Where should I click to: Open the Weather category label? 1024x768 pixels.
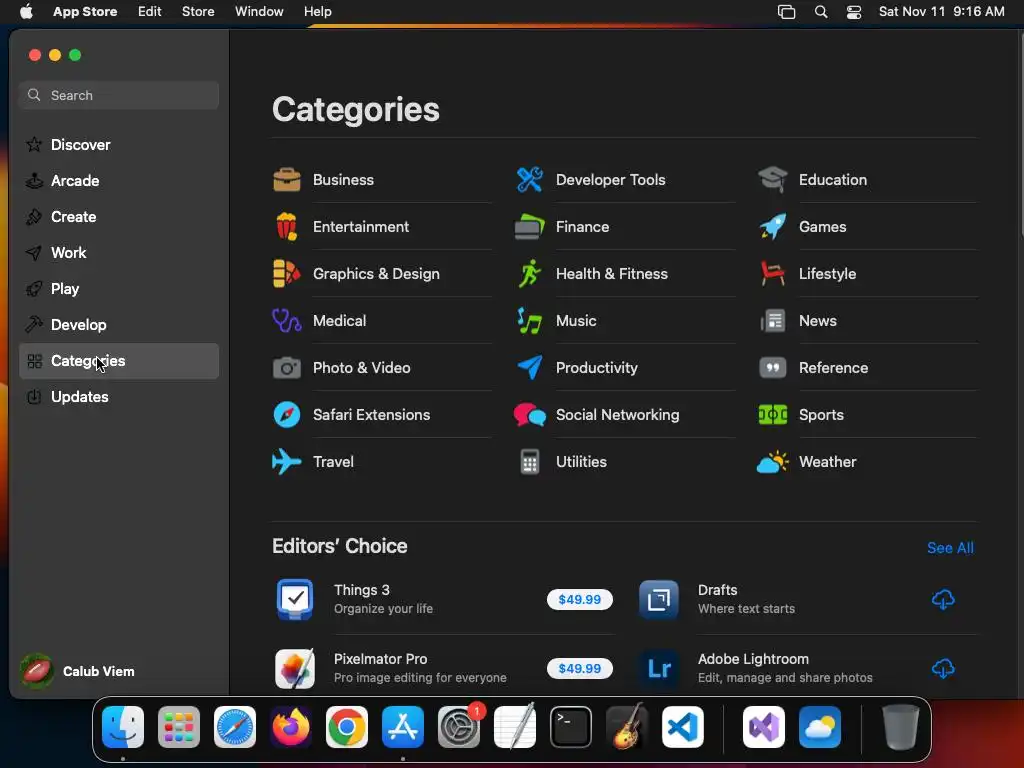tap(827, 462)
